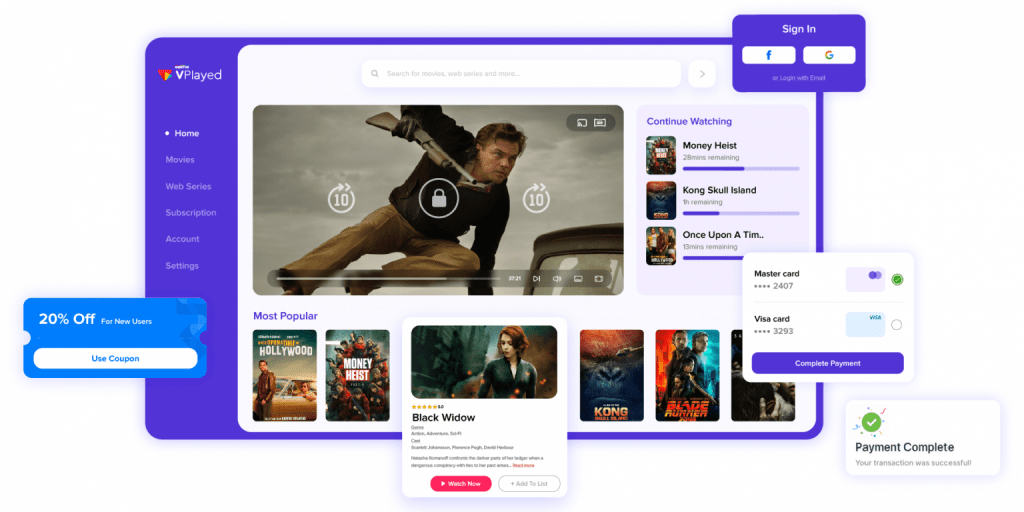Click the arrow button beside search bar
This screenshot has width=1024, height=512.
702,74
